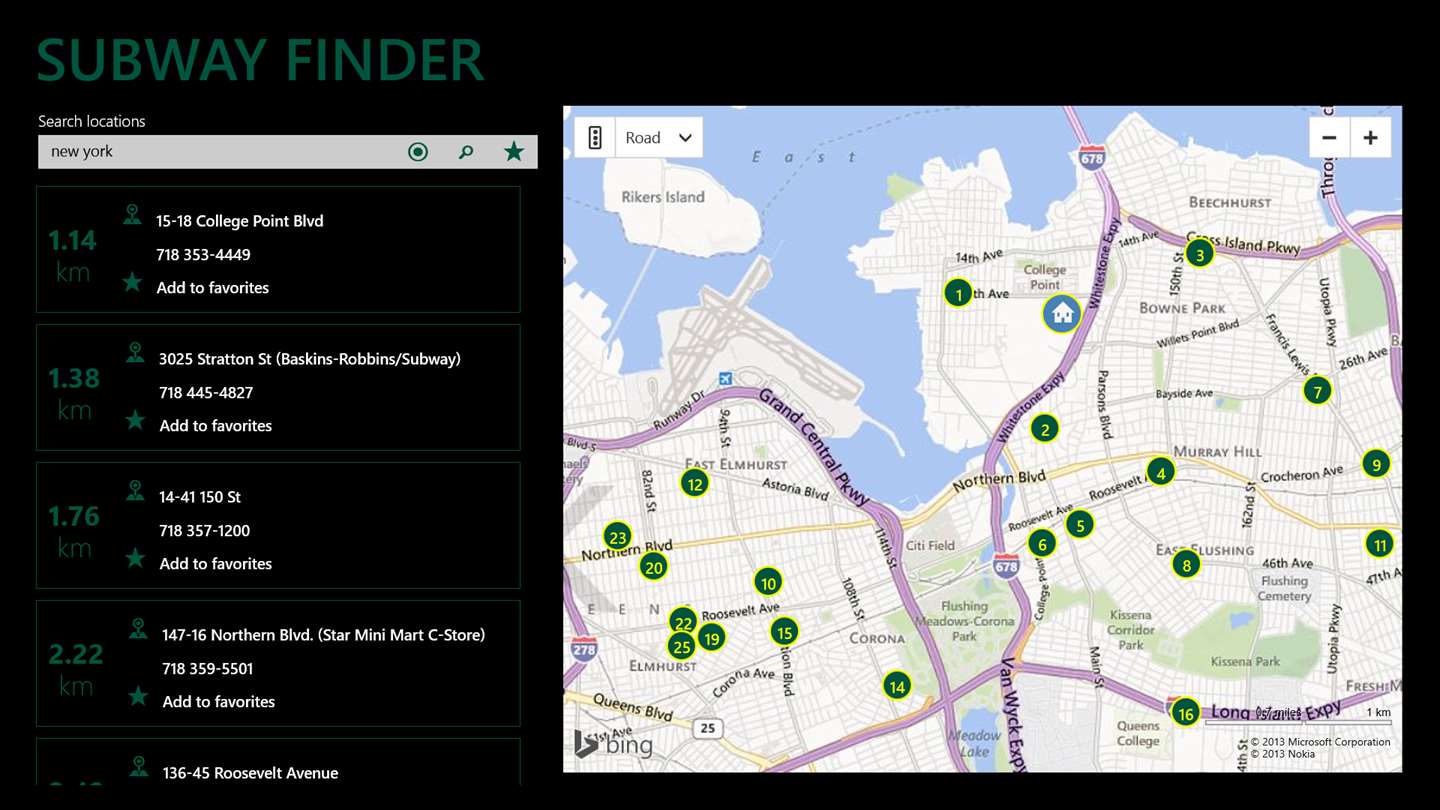Select map pin number 9
1440x810 pixels.
(1377, 463)
